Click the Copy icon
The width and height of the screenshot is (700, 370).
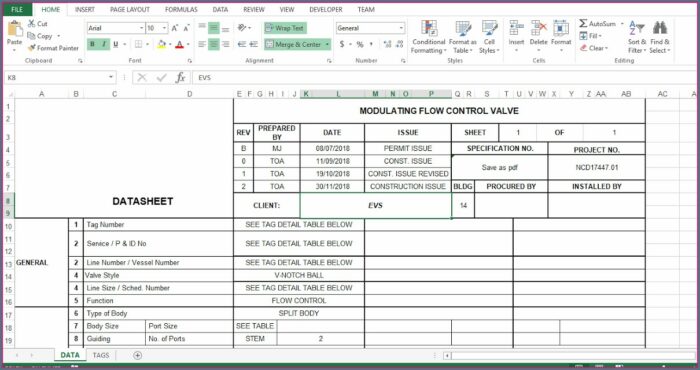point(31,36)
